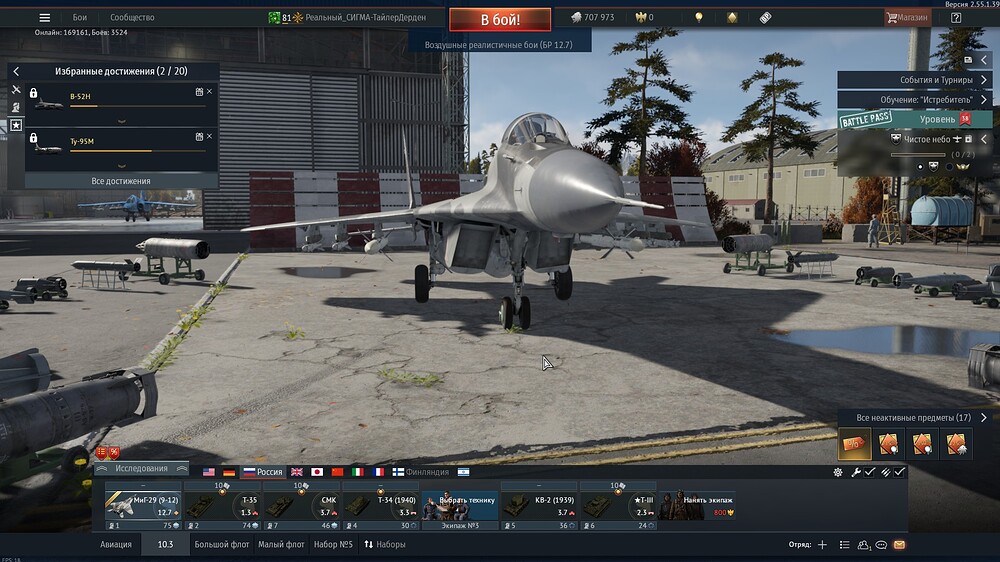This screenshot has width=1000, height=562.
Task: Open the Battle Pass Уровень banner
Action: coord(915,119)
